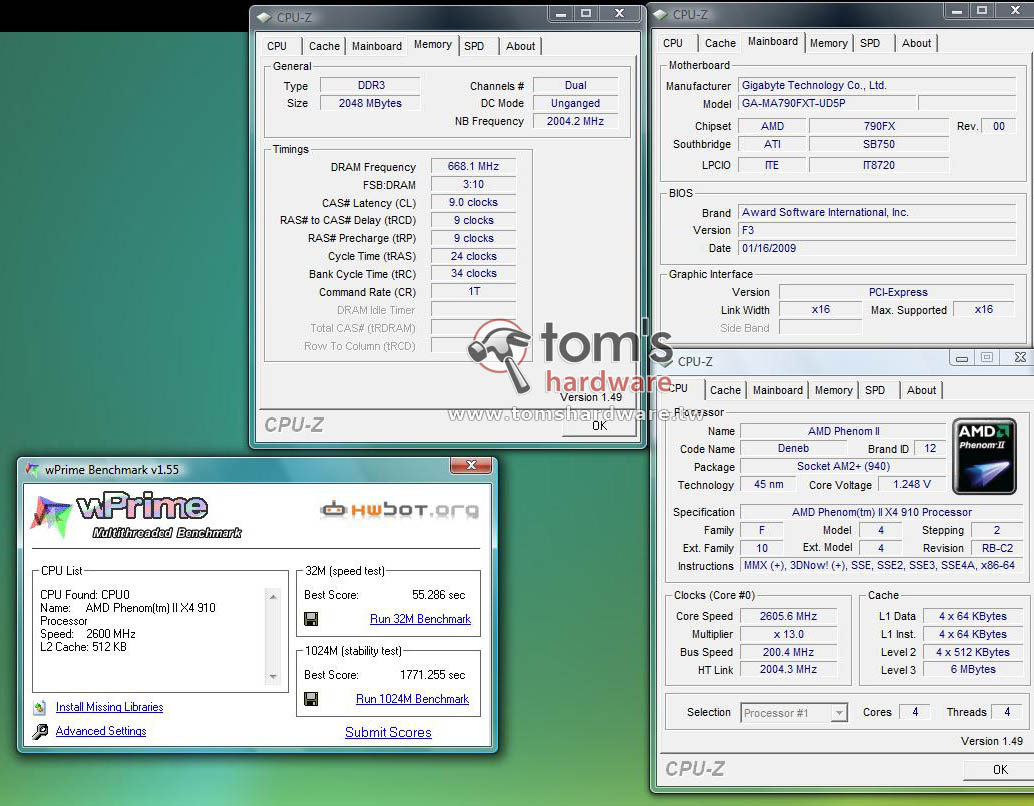Open Mainboard tab in CPU-Z Memory window

click(x=377, y=46)
